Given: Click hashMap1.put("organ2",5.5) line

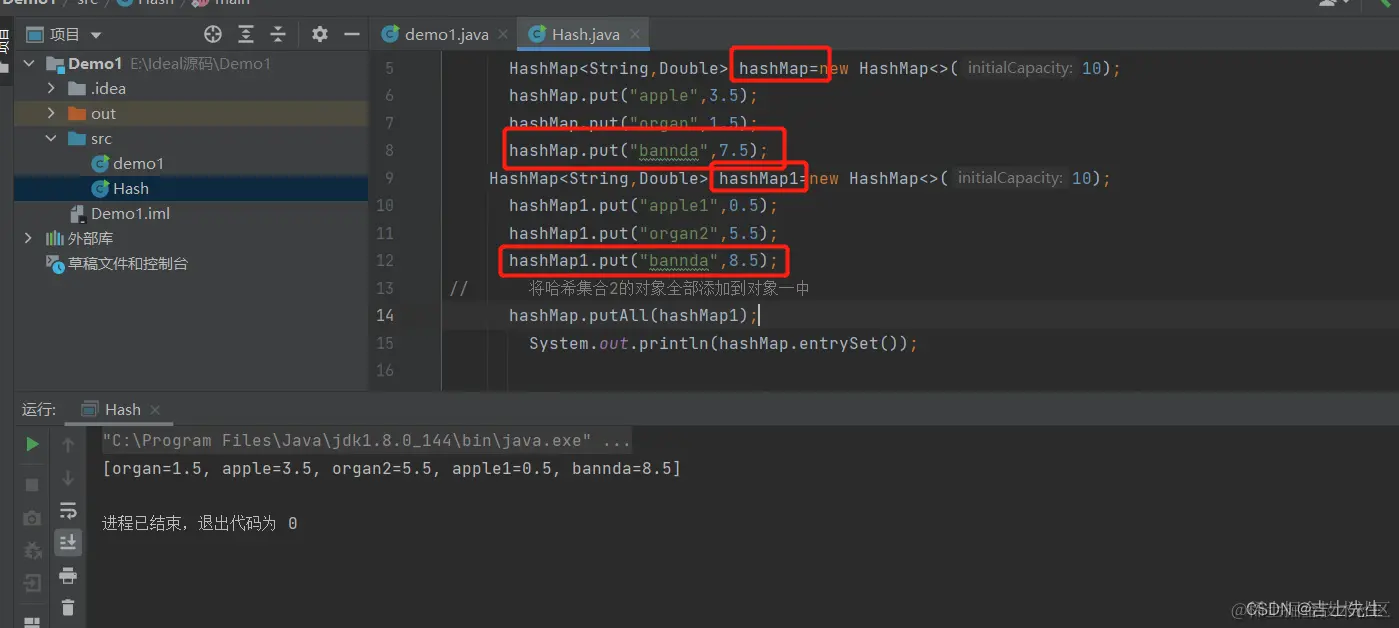Looking at the screenshot, I should tap(643, 234).
